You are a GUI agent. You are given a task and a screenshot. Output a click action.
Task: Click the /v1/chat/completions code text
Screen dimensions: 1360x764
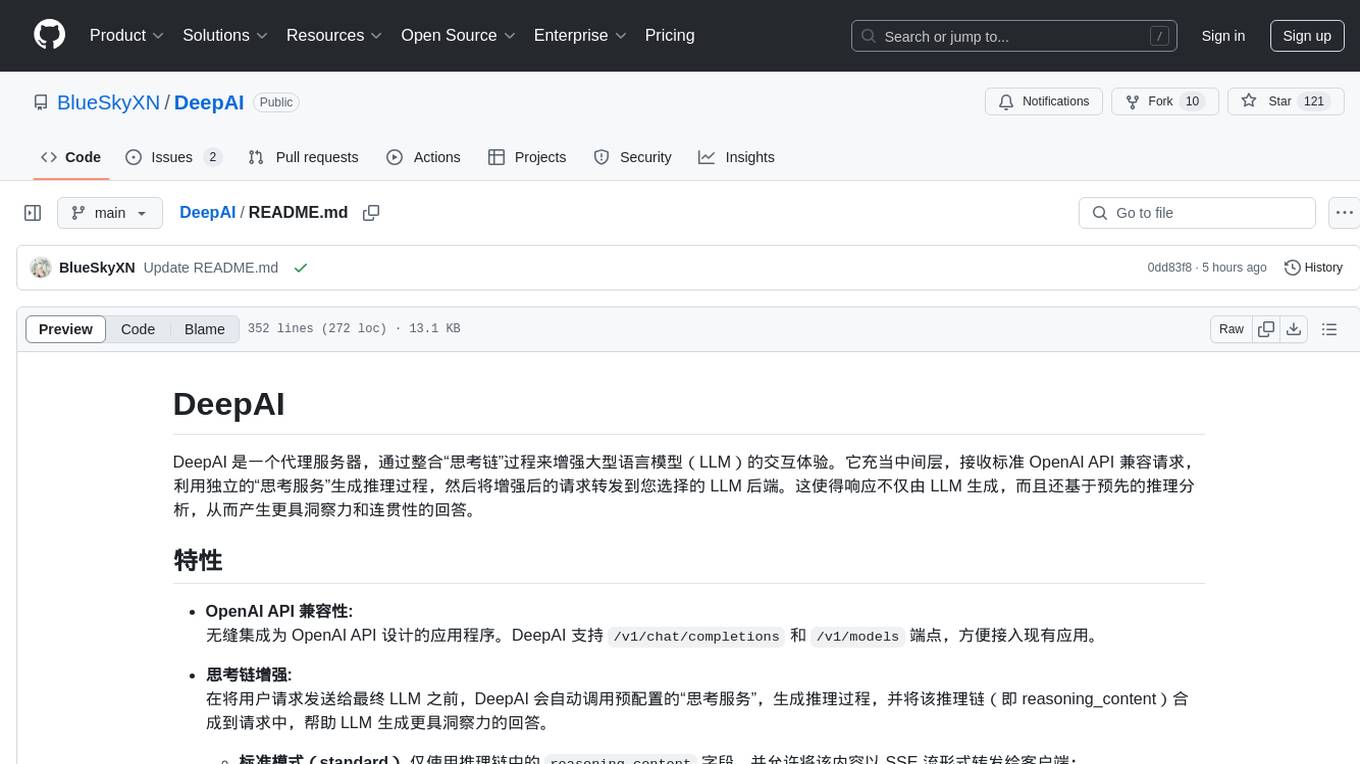coord(696,636)
